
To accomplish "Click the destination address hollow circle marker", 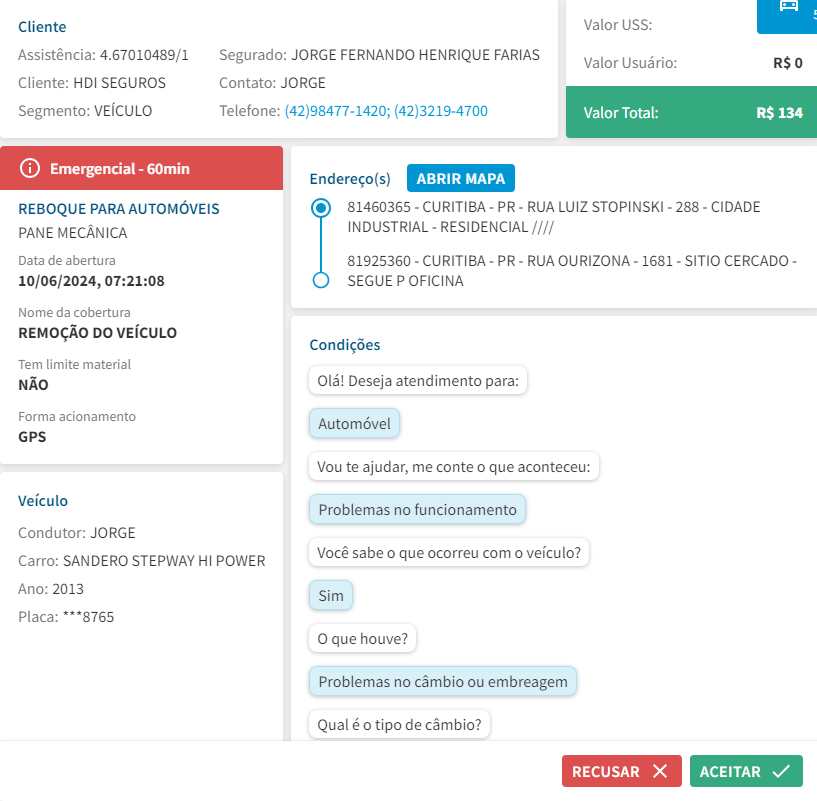I will click(x=321, y=280).
